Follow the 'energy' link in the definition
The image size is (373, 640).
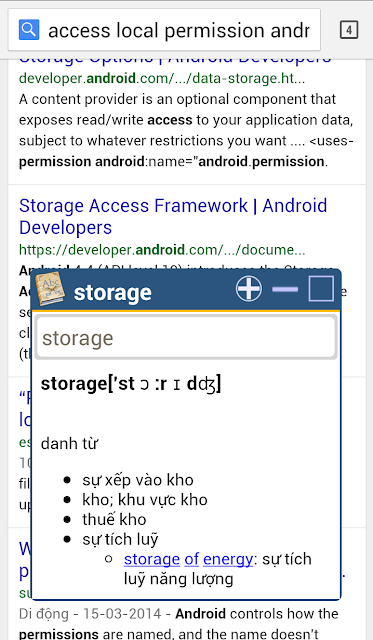pyautogui.click(x=228, y=559)
